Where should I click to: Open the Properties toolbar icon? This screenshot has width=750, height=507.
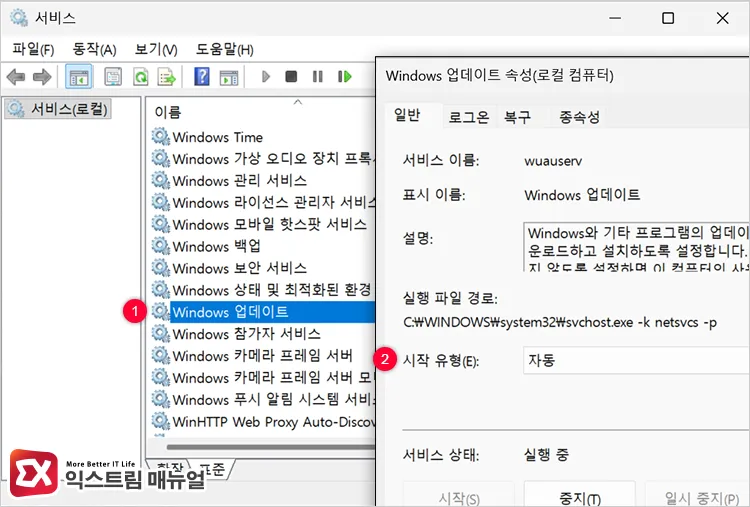[113, 77]
